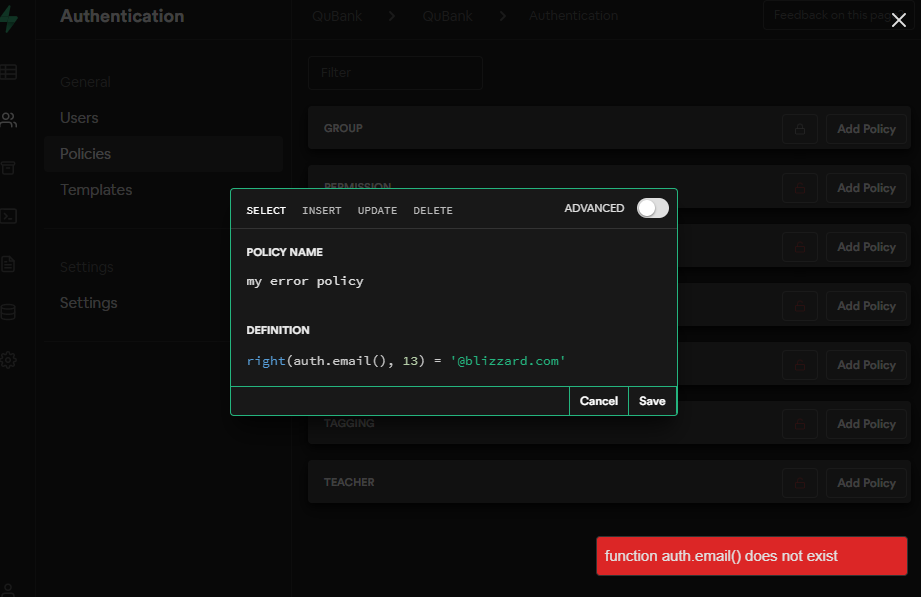Click the TEACHER table row label
This screenshot has width=921, height=597.
(349, 483)
